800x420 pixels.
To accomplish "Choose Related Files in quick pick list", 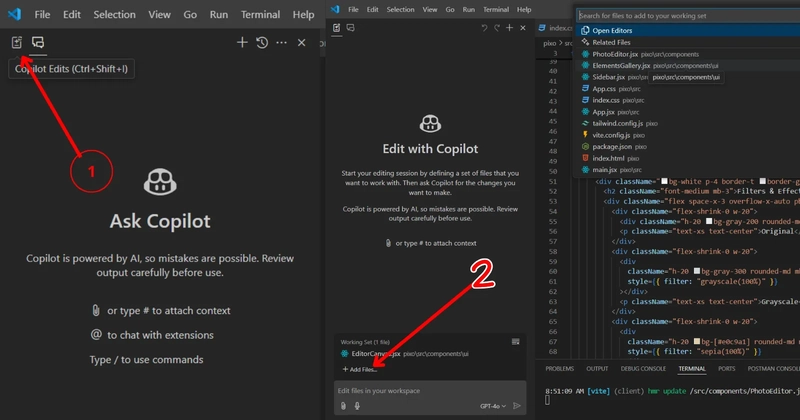I will 611,42.
